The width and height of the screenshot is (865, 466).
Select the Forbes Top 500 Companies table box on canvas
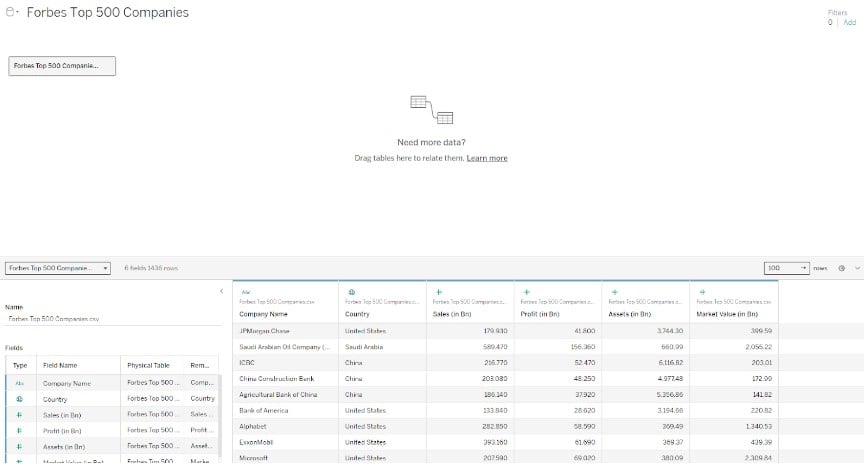pyautogui.click(x=62, y=66)
